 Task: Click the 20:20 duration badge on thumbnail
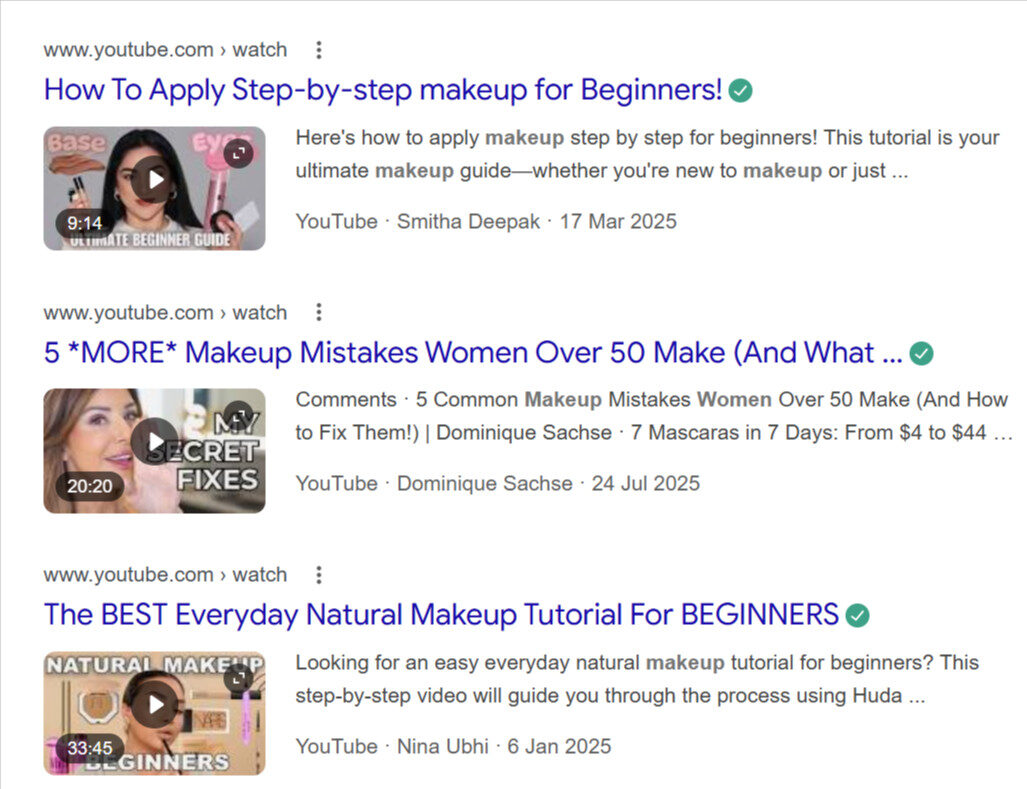pos(90,486)
